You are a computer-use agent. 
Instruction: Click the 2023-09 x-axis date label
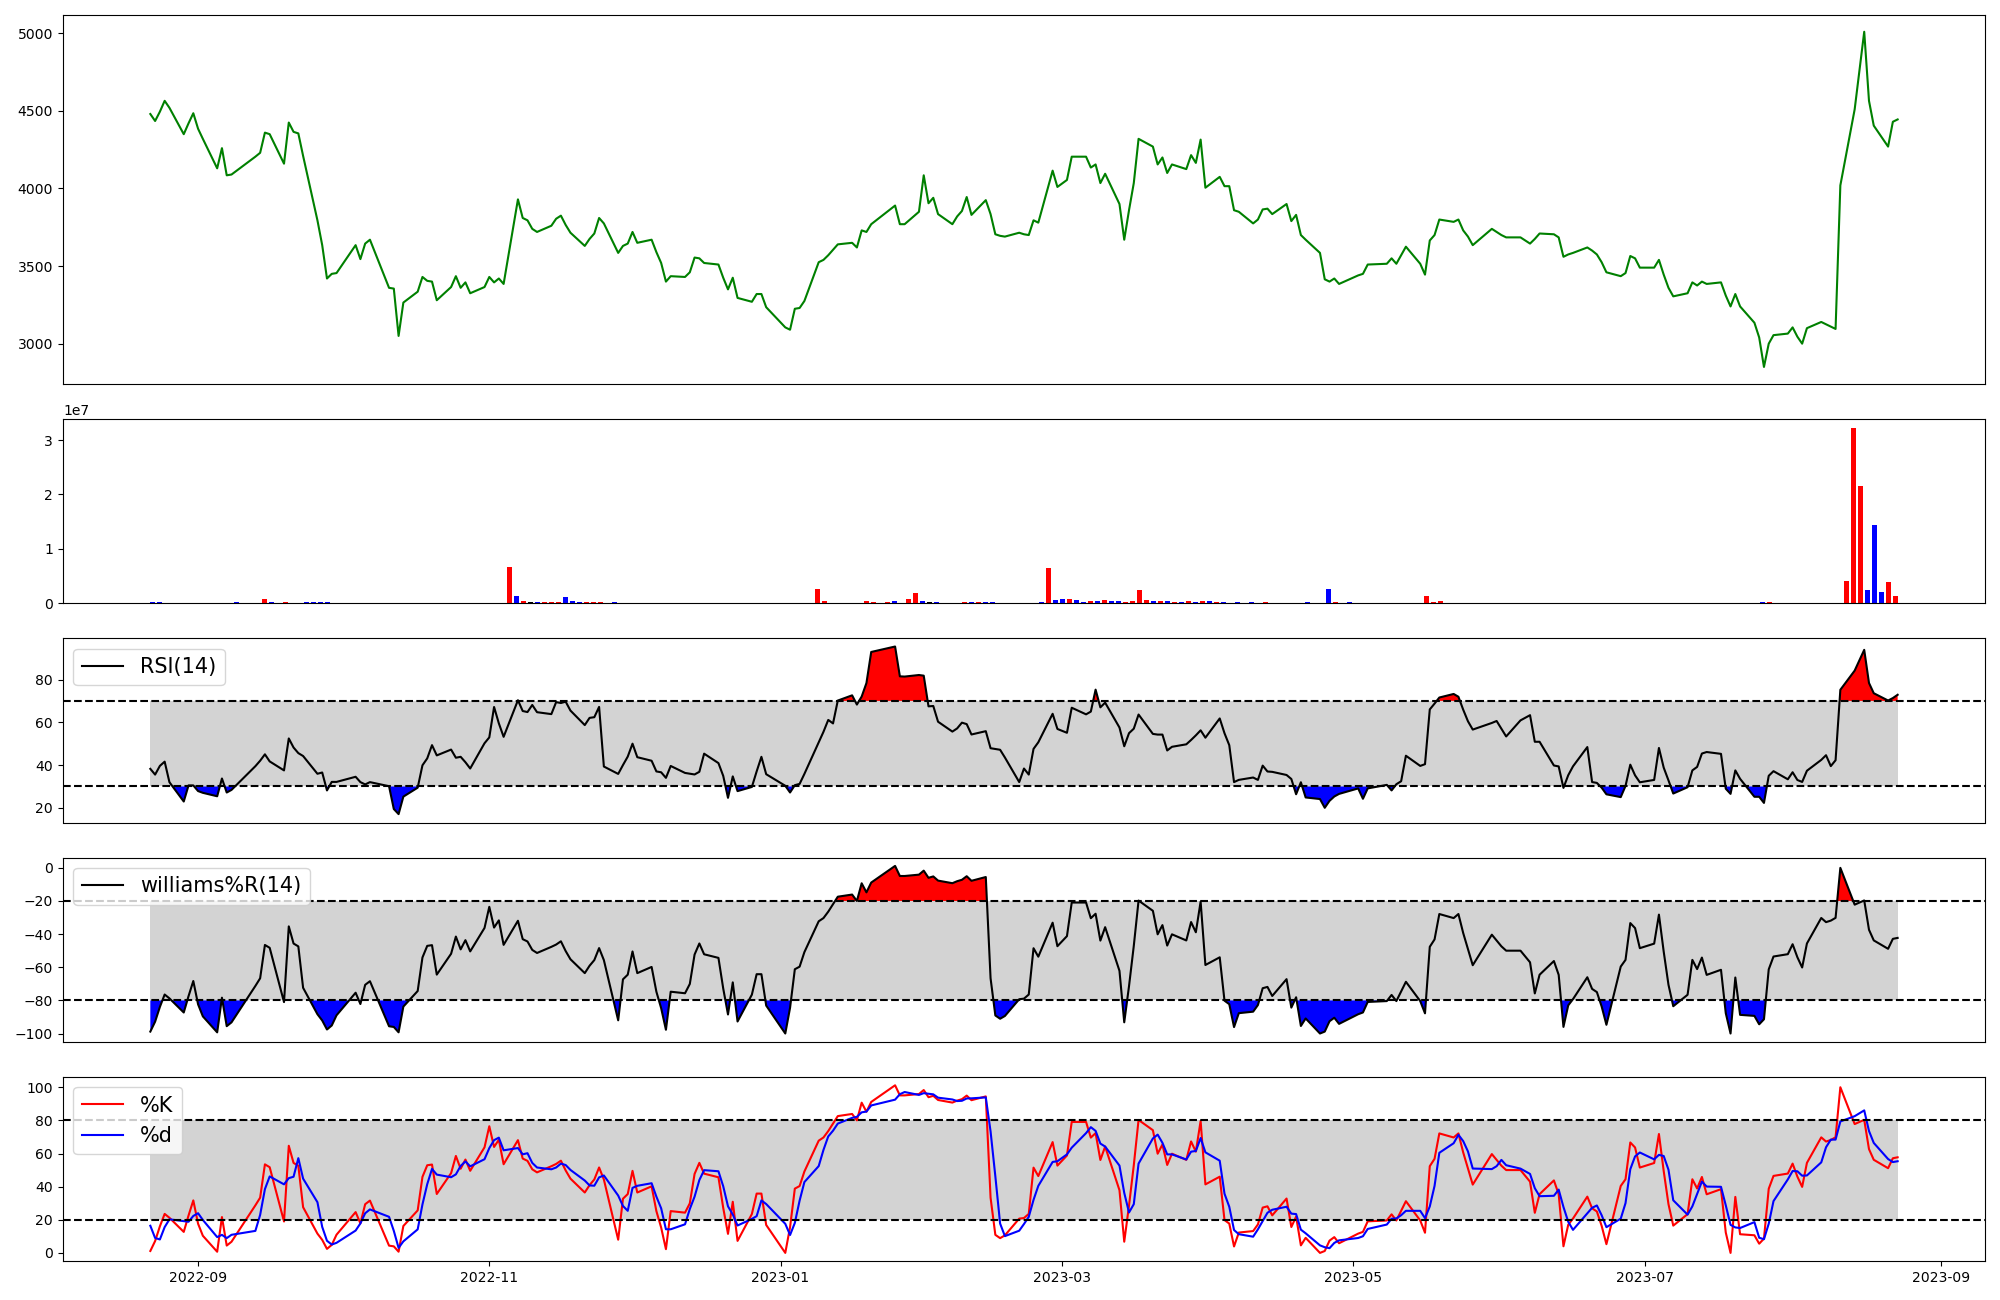tap(1941, 1277)
